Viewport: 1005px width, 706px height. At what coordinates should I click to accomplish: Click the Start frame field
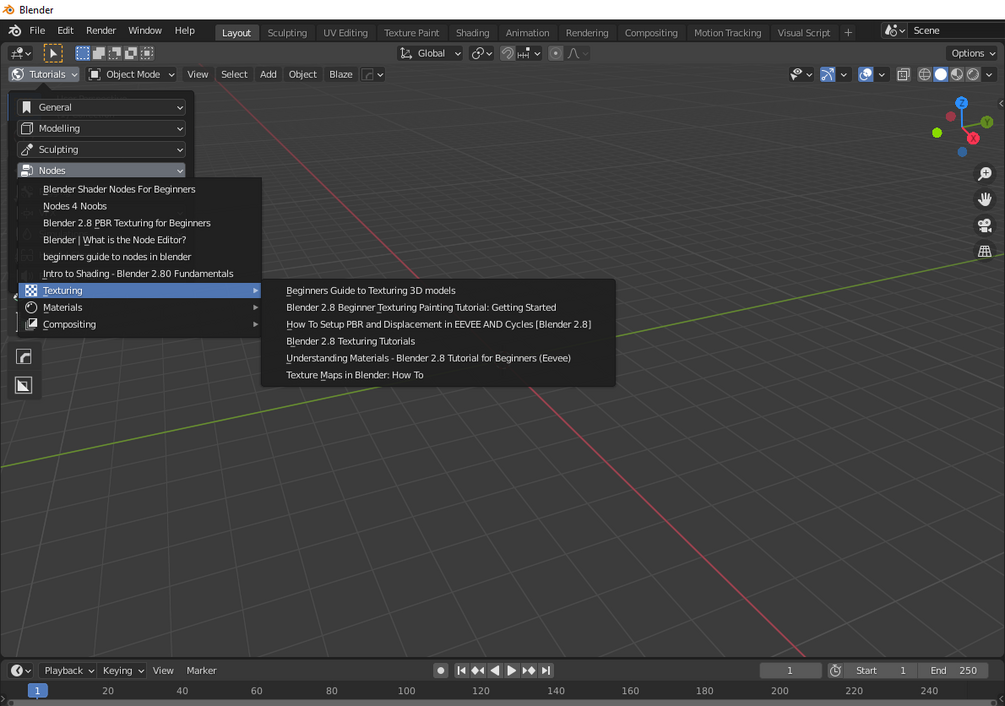pyautogui.click(x=881, y=670)
